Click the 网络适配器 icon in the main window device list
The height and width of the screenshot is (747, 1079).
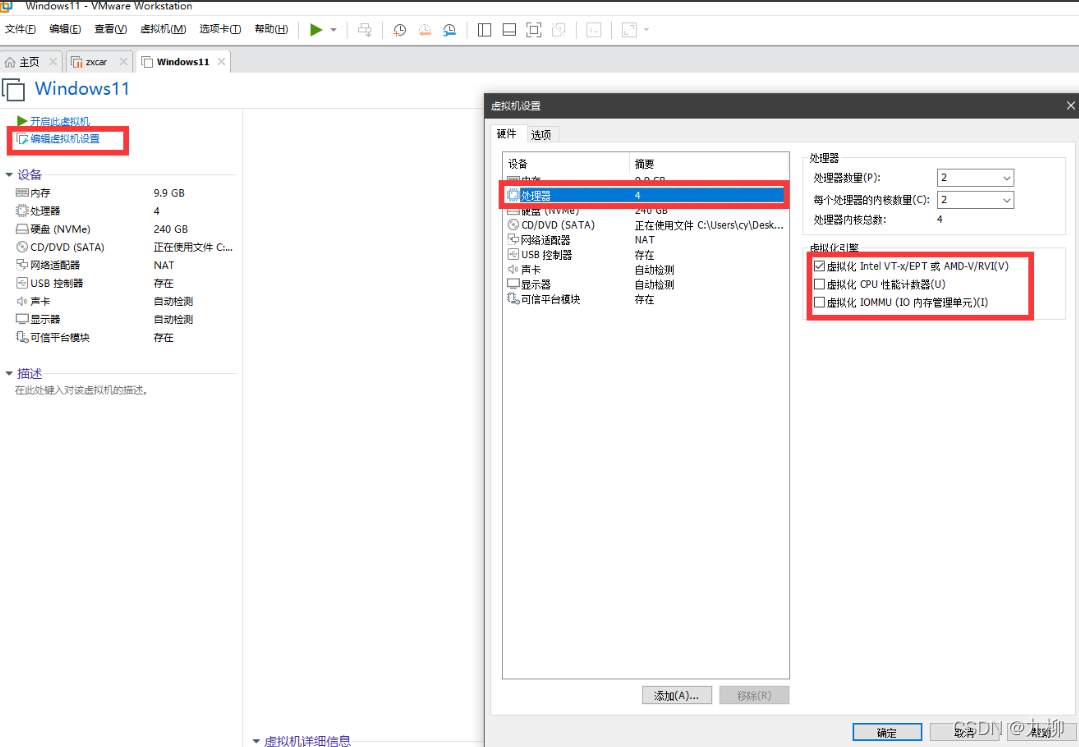click(22, 265)
